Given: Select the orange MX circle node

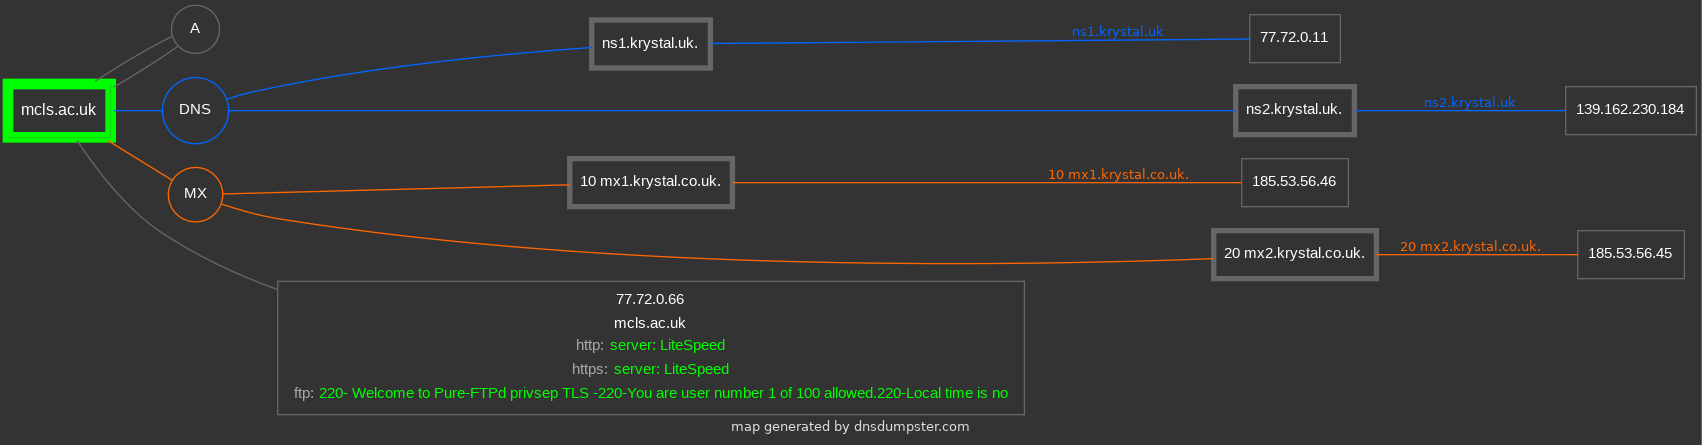Looking at the screenshot, I should point(195,194).
